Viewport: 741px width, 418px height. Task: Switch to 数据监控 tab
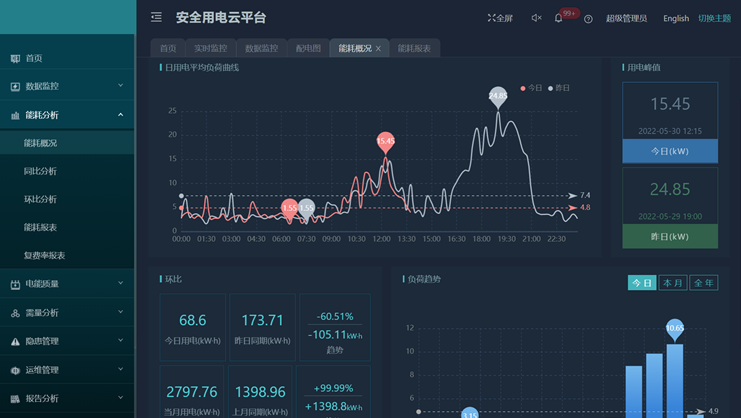coord(262,48)
